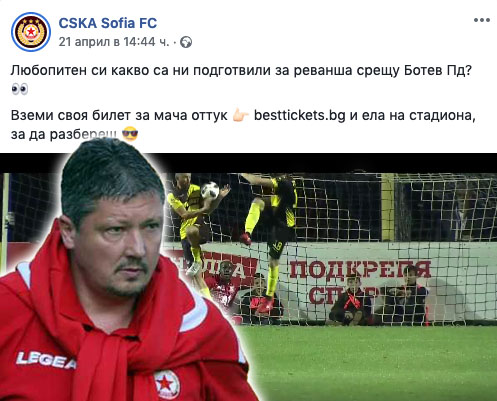
Task: Open the CSKA Sofia FC profile picture
Action: (x=31, y=32)
